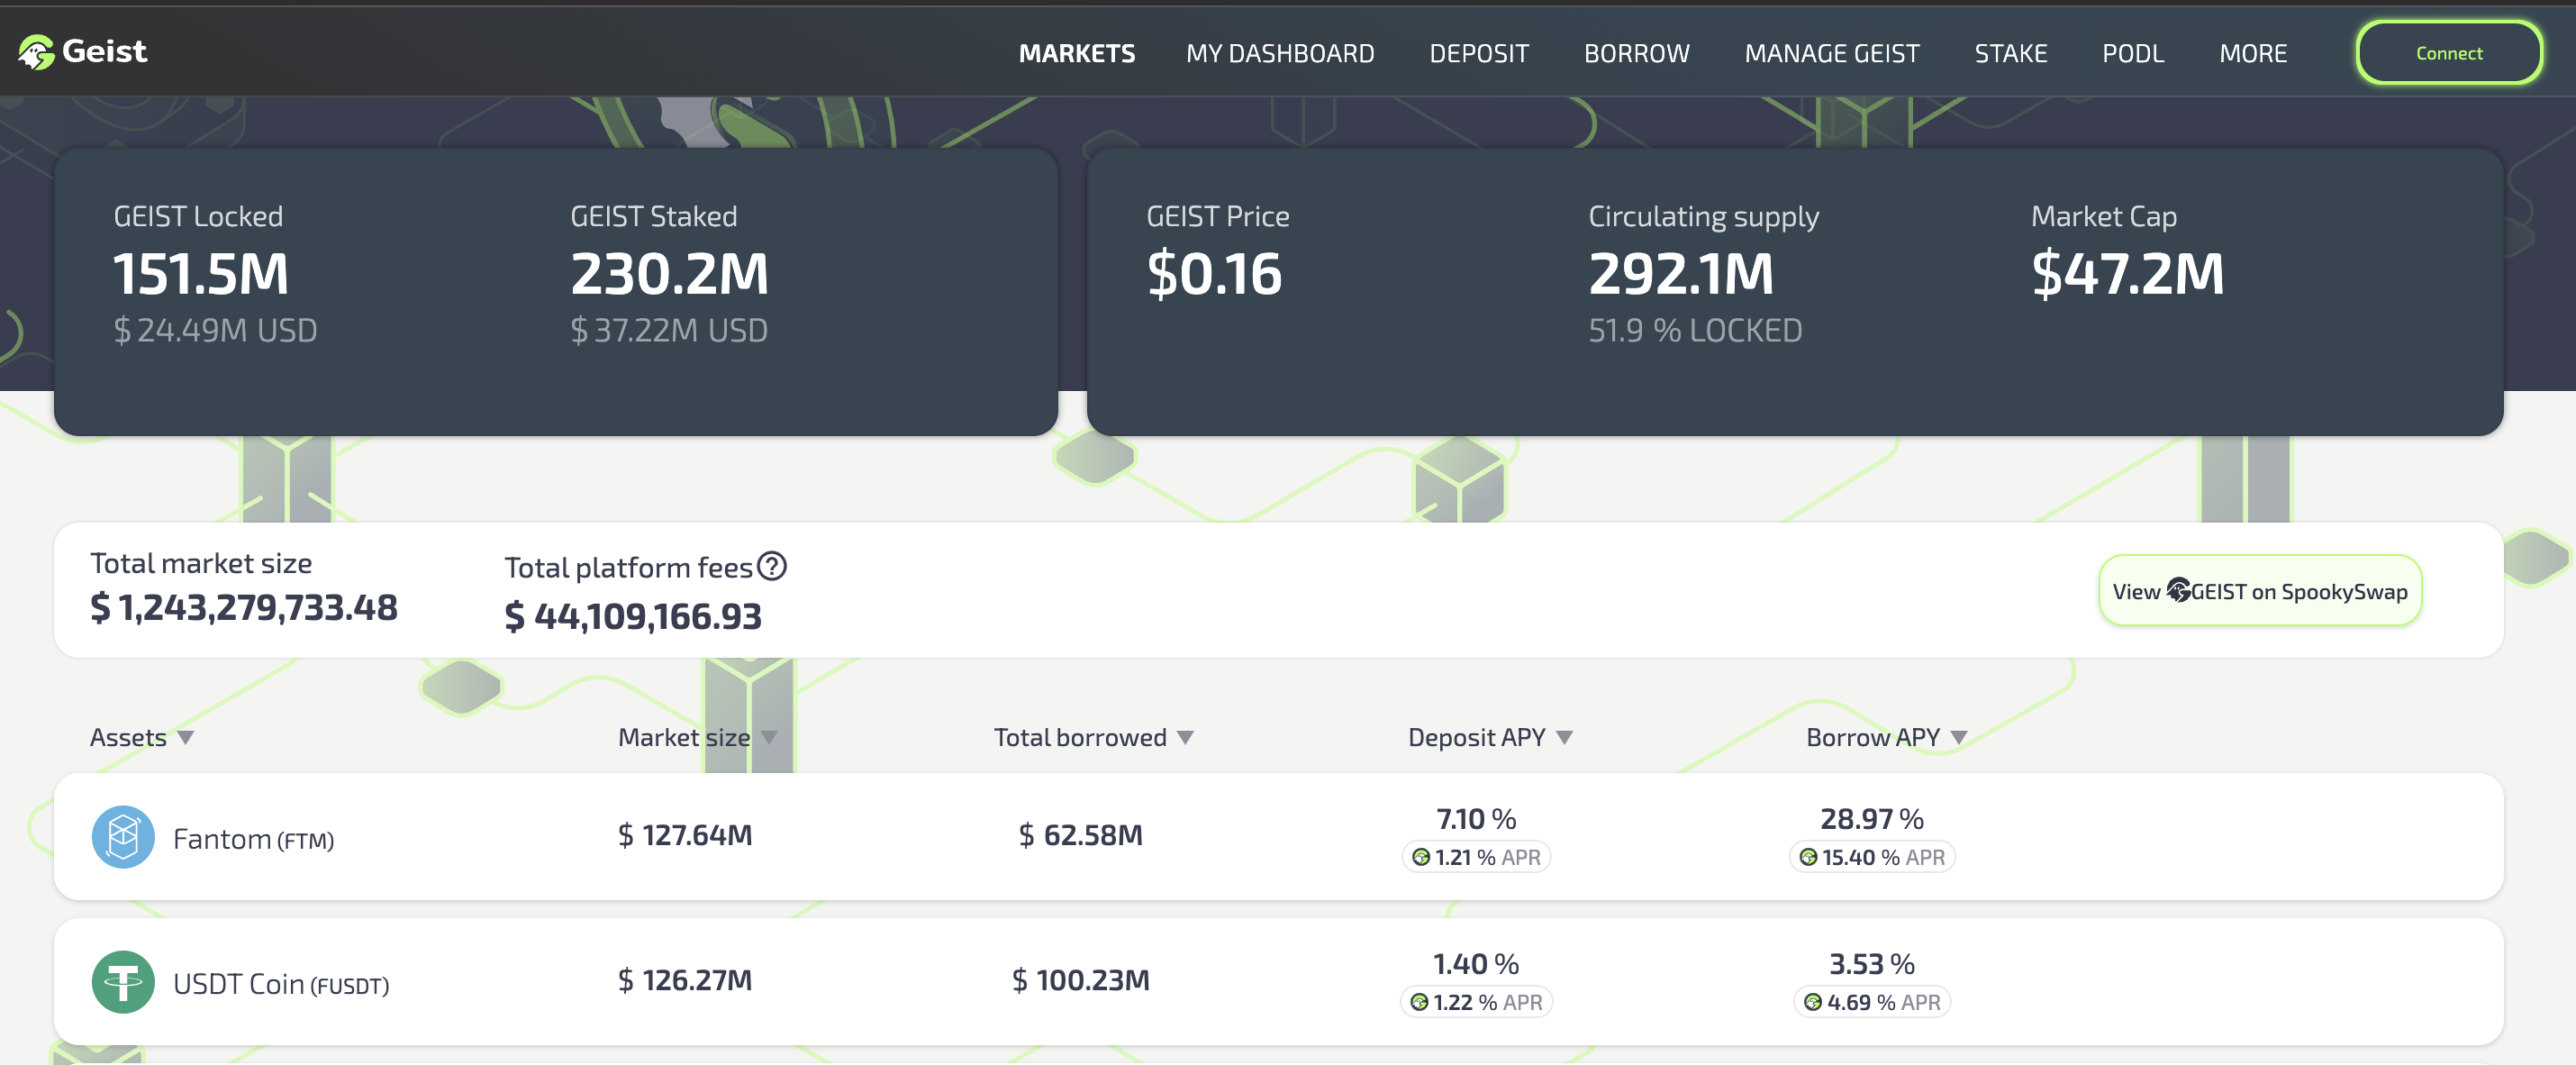This screenshot has width=2576, height=1065.
Task: Click Fantom borrow APY 28.97 %
Action: [1872, 819]
